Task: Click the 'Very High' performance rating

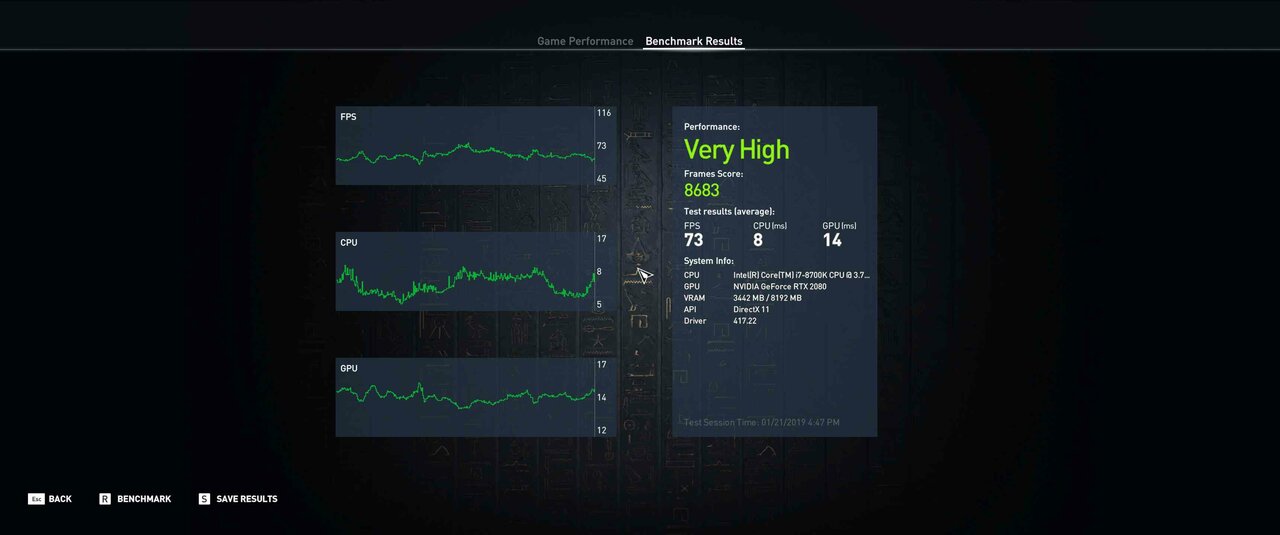Action: coord(737,150)
